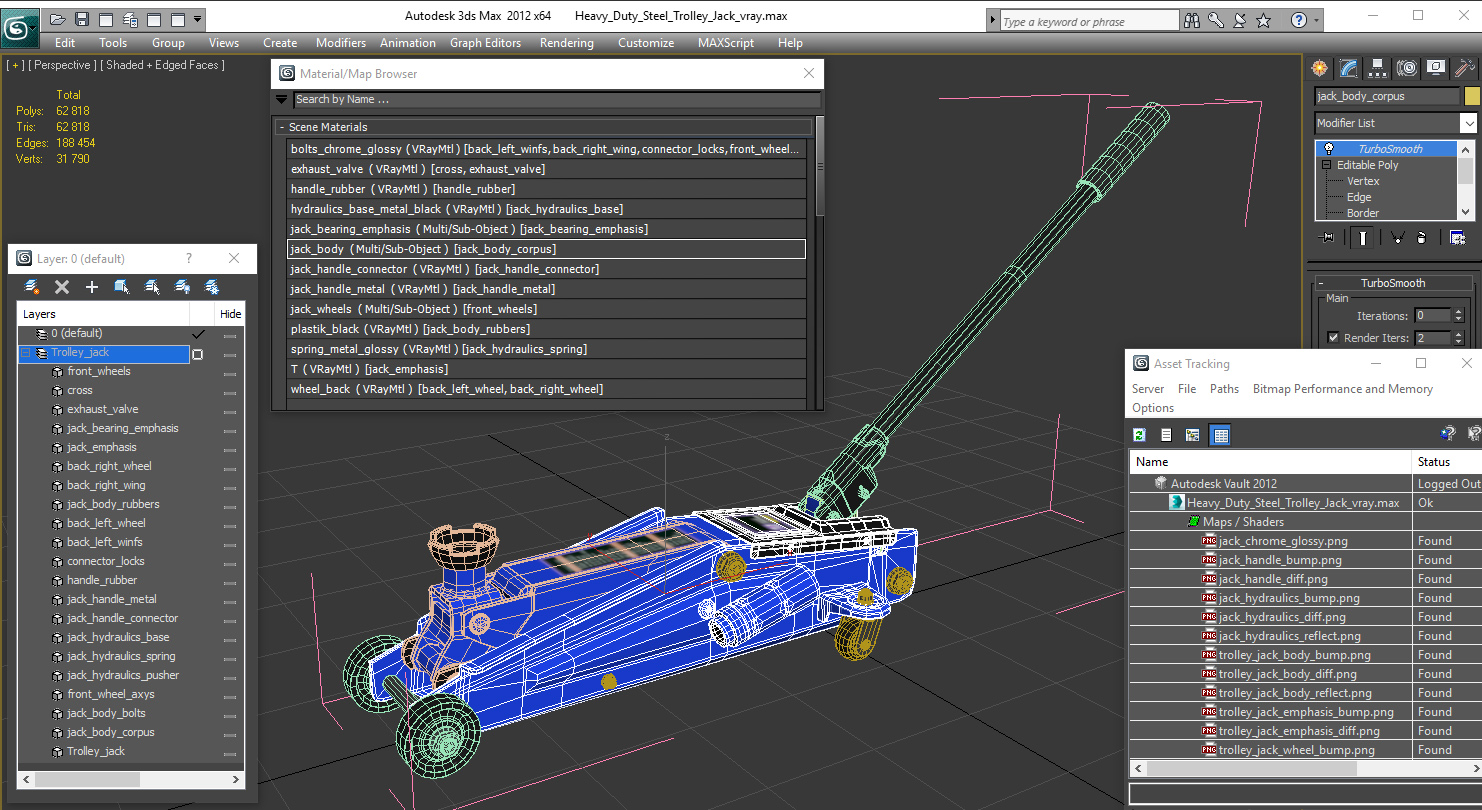Click Select Highlighted Objects and Layers icon

point(122,287)
